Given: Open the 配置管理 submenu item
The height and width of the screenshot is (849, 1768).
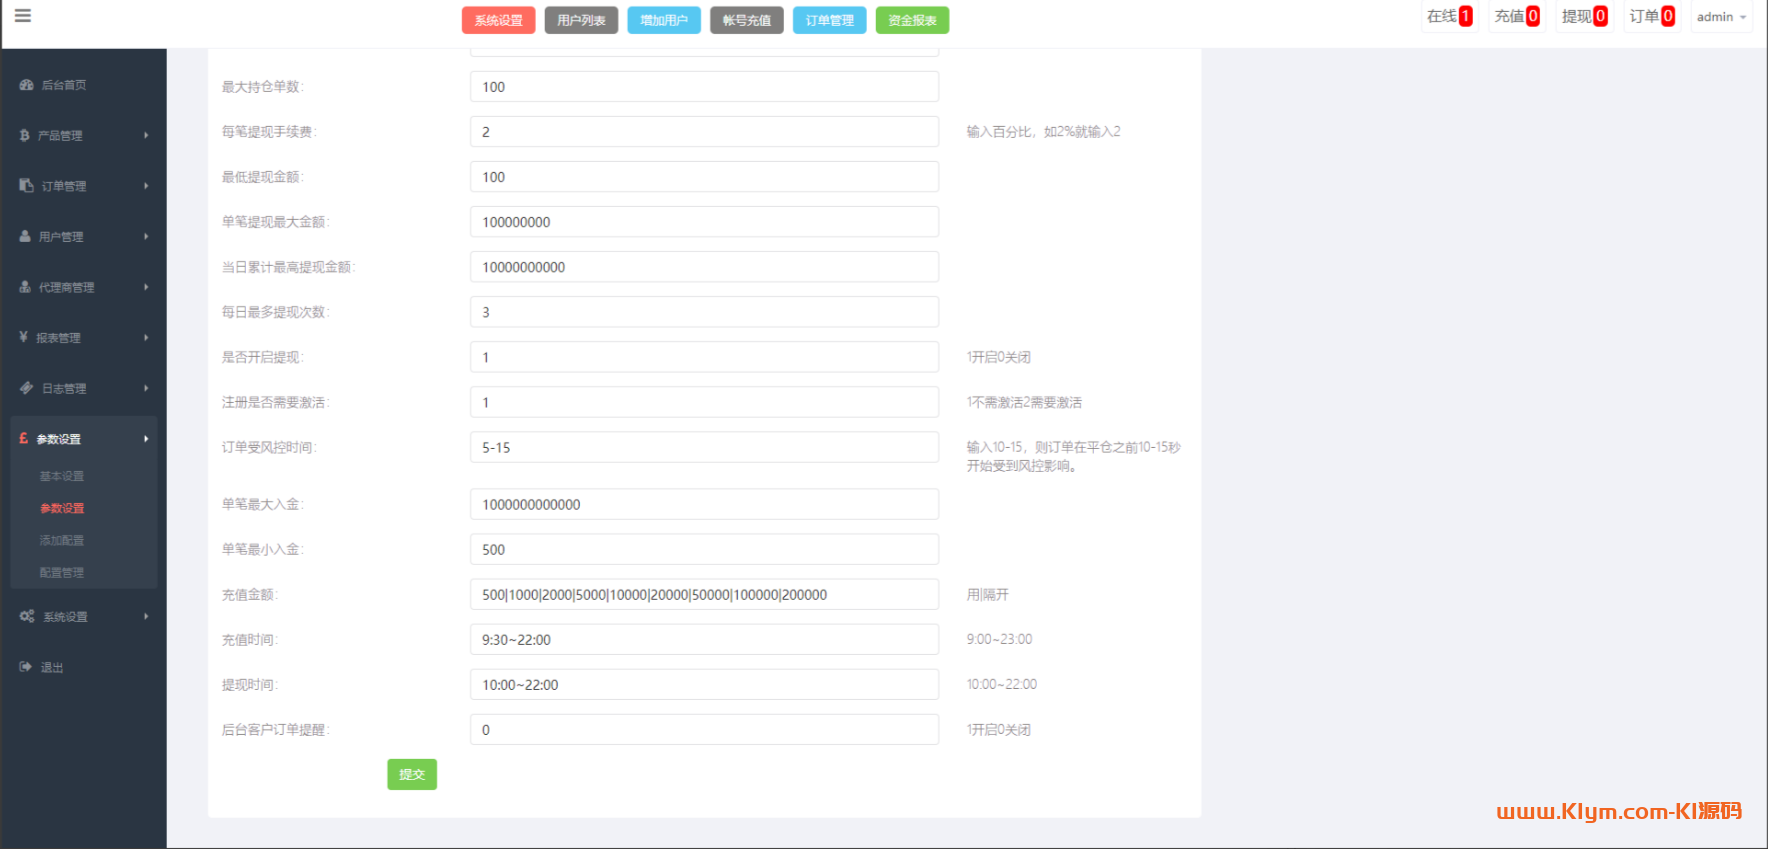Looking at the screenshot, I should 62,573.
